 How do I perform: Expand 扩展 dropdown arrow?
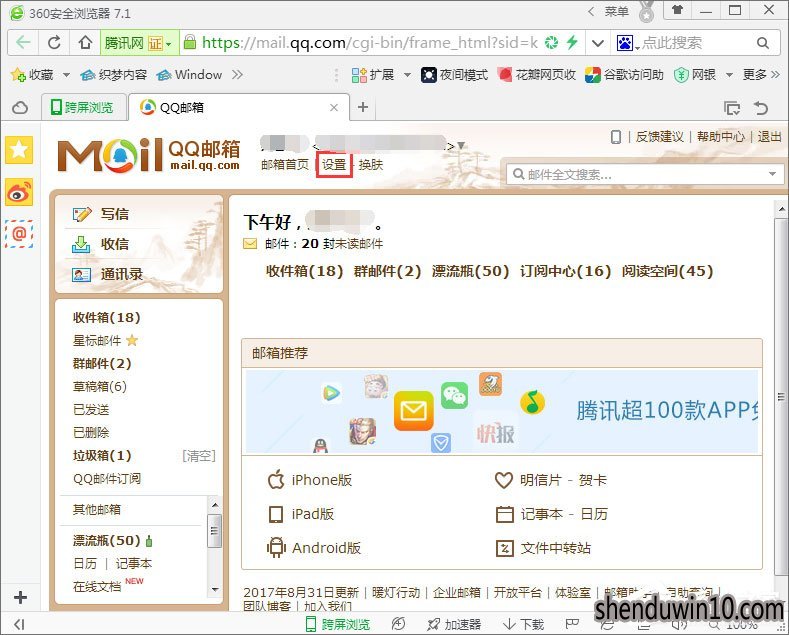[407, 75]
